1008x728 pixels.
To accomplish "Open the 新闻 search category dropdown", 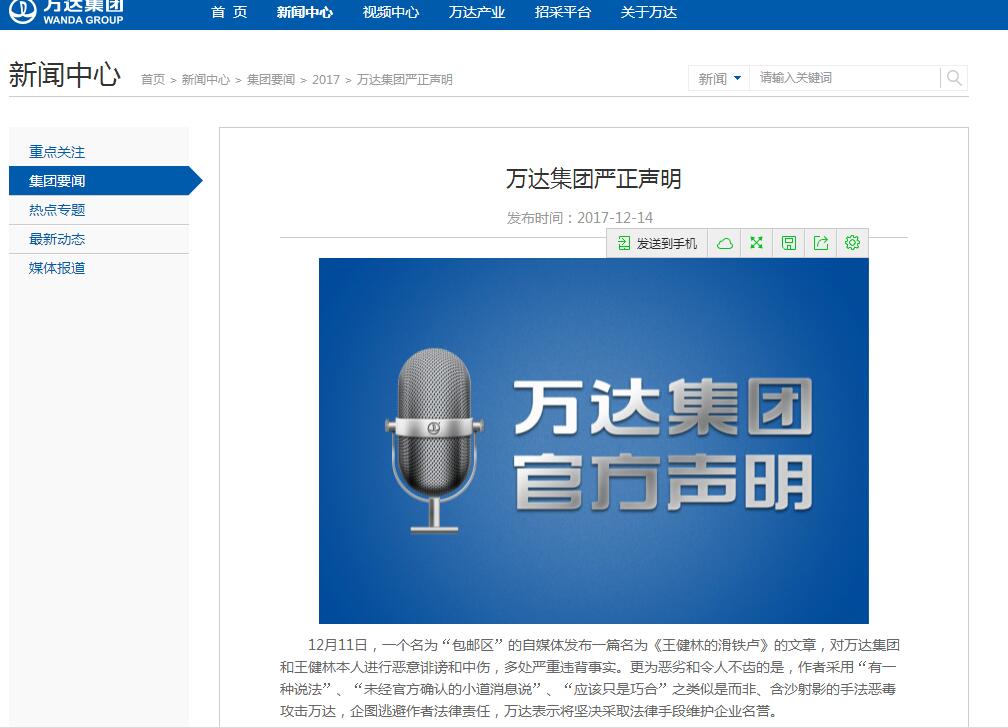I will (719, 78).
